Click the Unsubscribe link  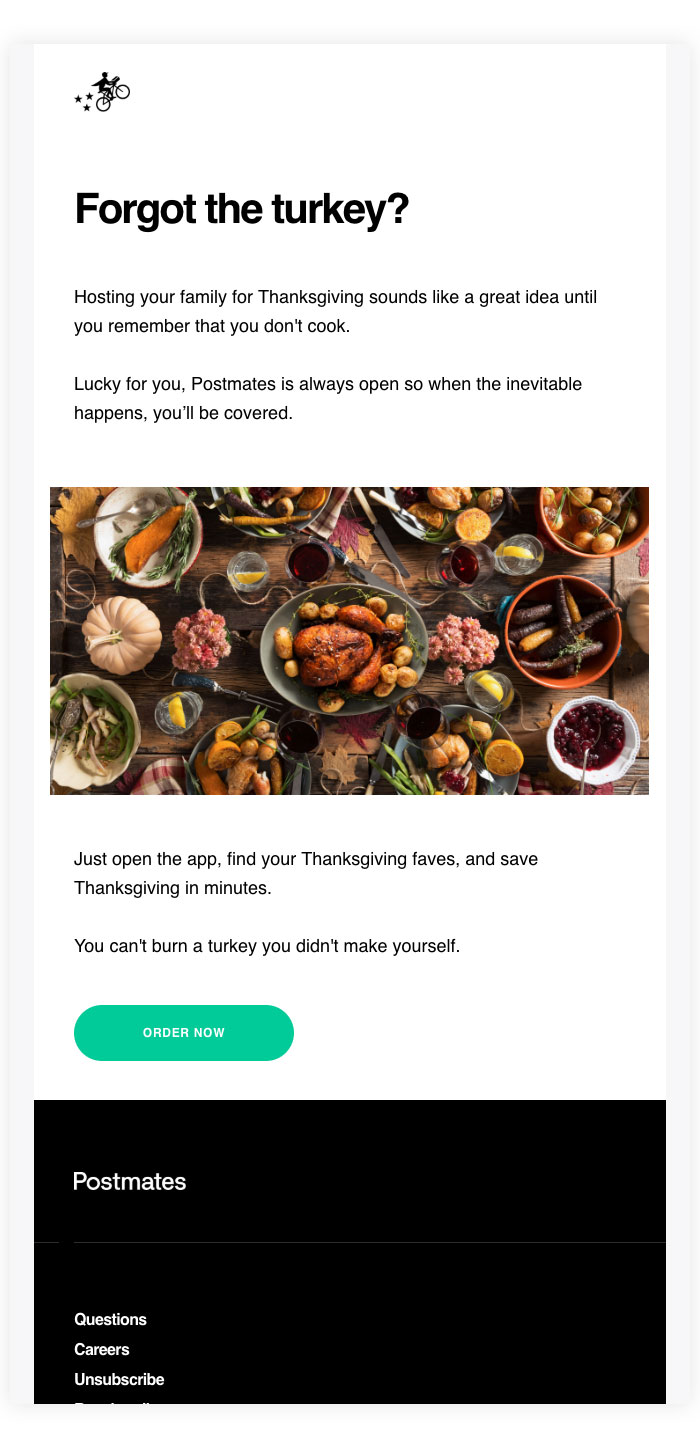(119, 1379)
